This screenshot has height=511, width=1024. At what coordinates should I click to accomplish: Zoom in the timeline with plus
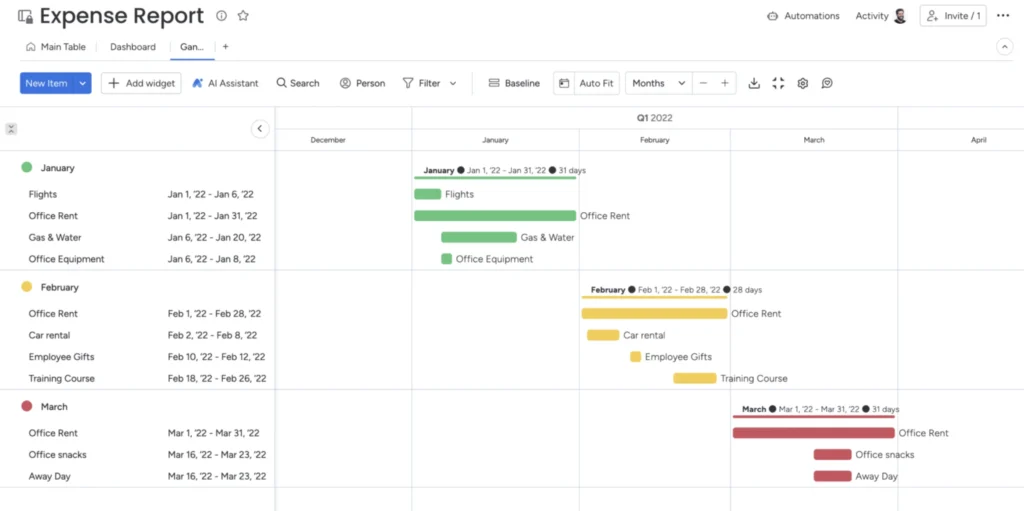tap(725, 83)
